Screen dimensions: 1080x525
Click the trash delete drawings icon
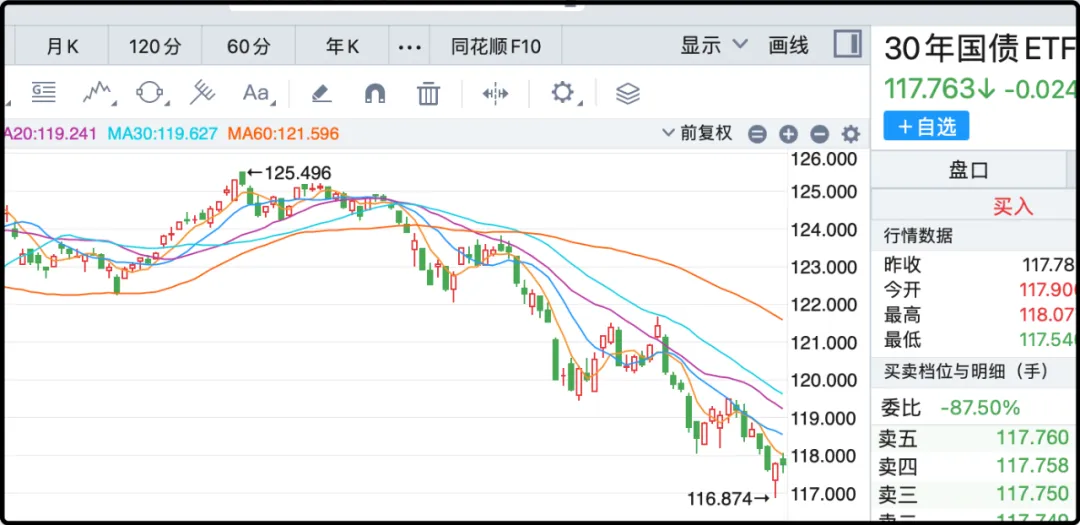(x=428, y=94)
